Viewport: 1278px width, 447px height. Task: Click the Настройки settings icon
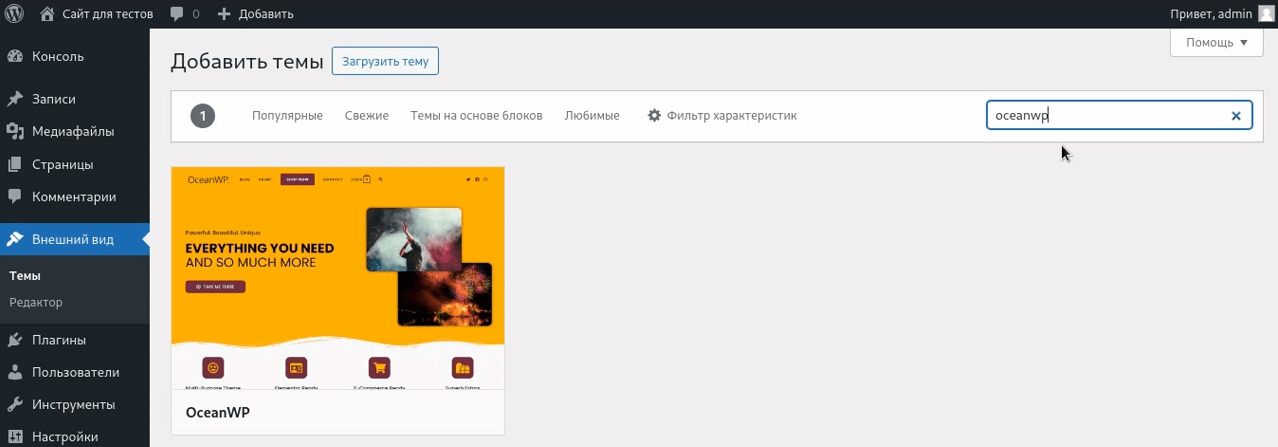tap(15, 437)
